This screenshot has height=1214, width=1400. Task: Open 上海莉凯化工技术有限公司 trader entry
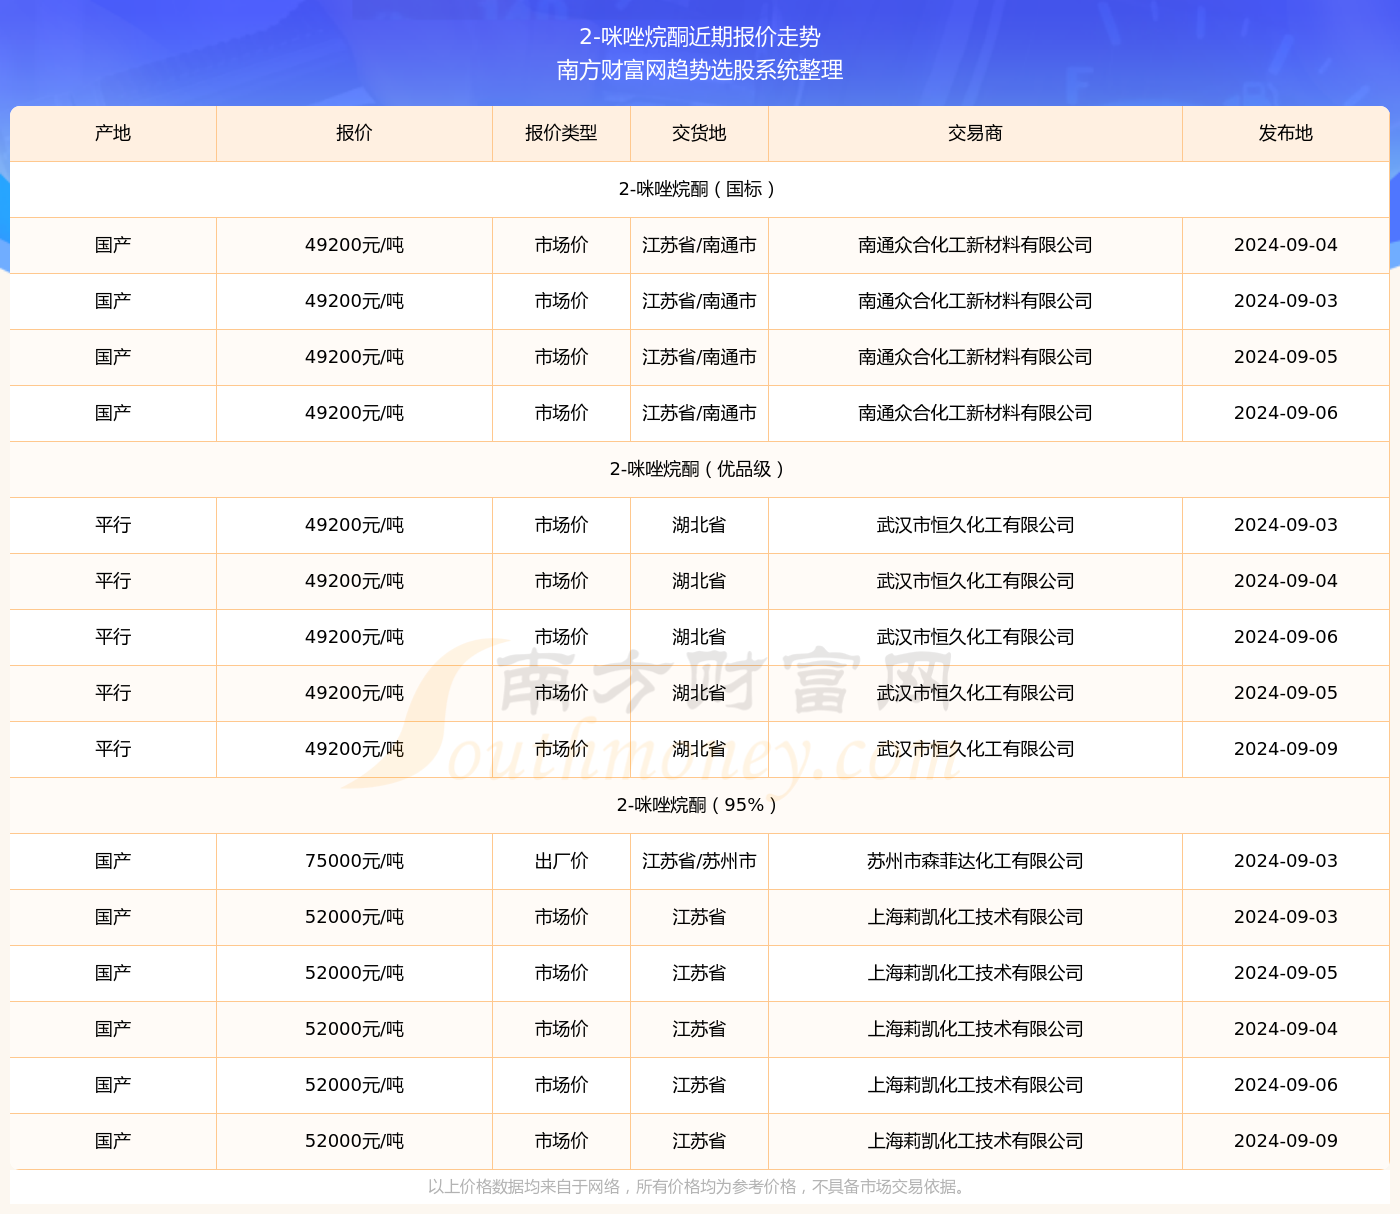tap(974, 917)
